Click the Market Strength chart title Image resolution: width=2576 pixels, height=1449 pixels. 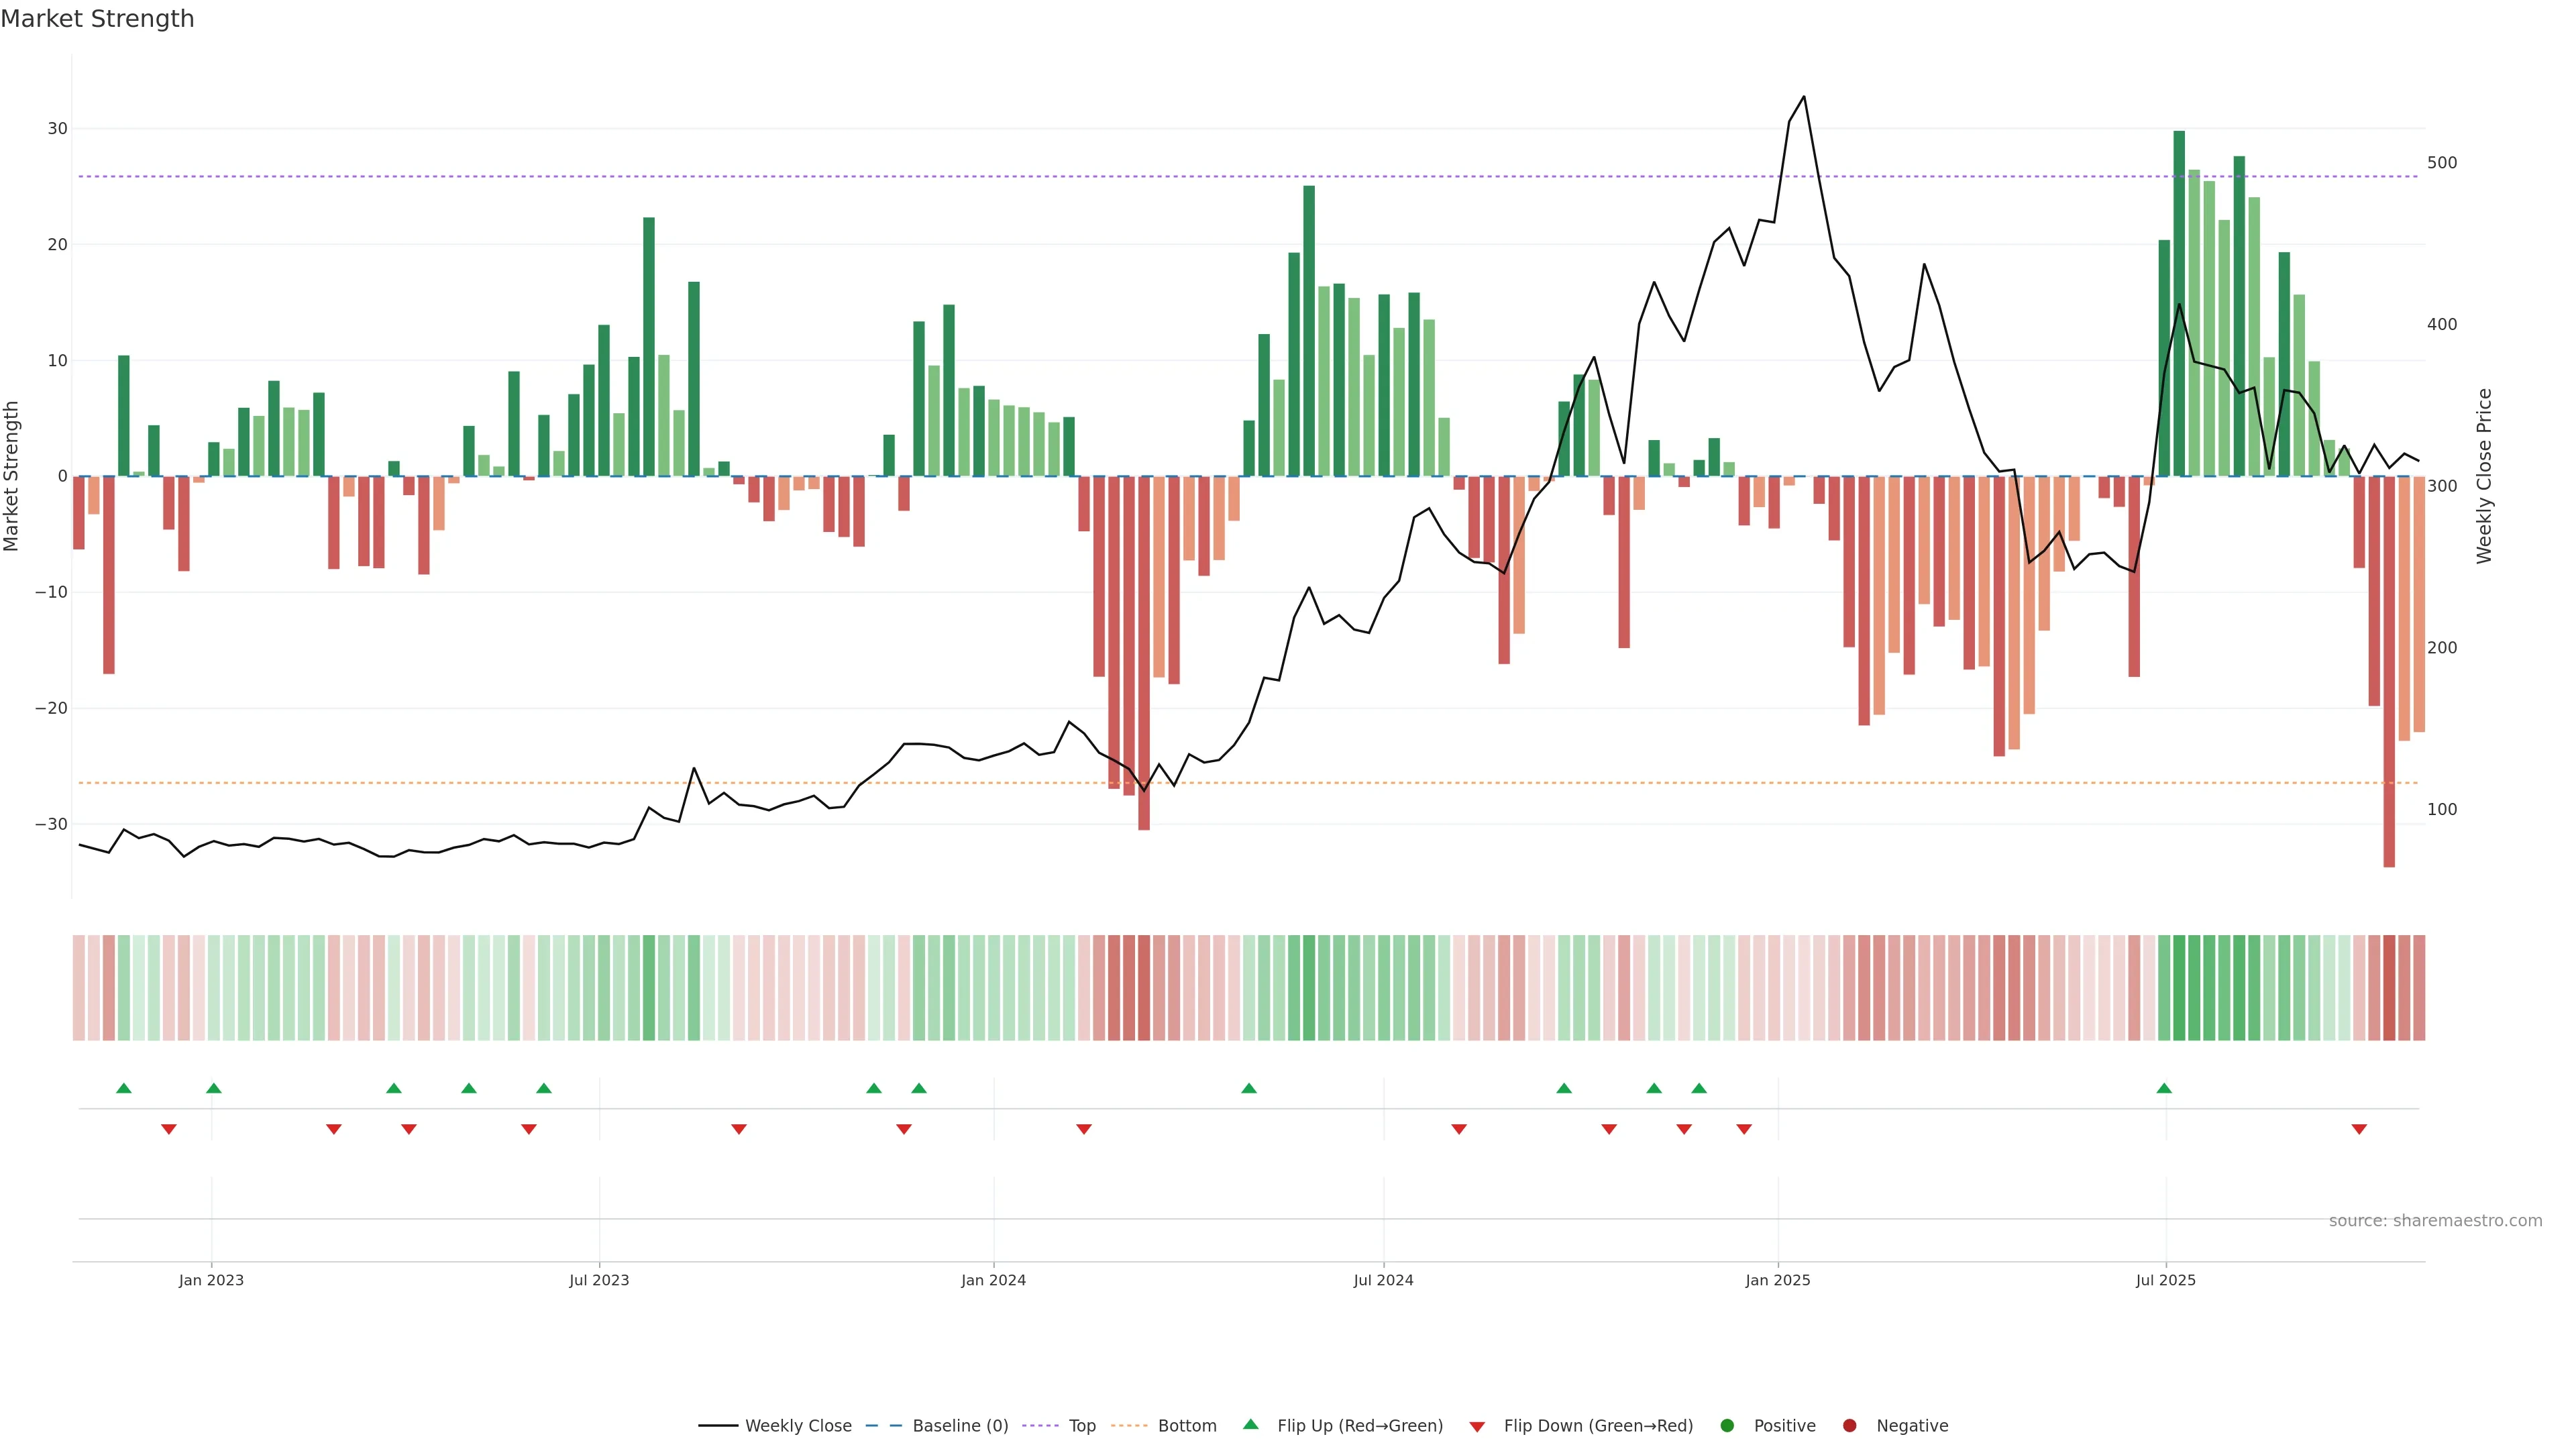pos(97,19)
